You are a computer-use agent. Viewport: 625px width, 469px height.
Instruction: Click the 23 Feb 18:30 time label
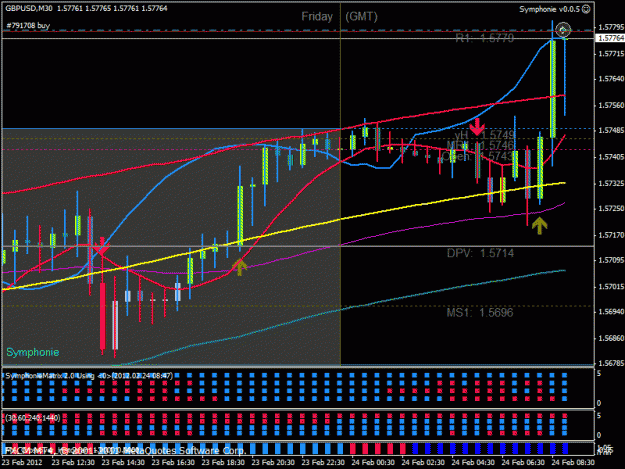223,463
